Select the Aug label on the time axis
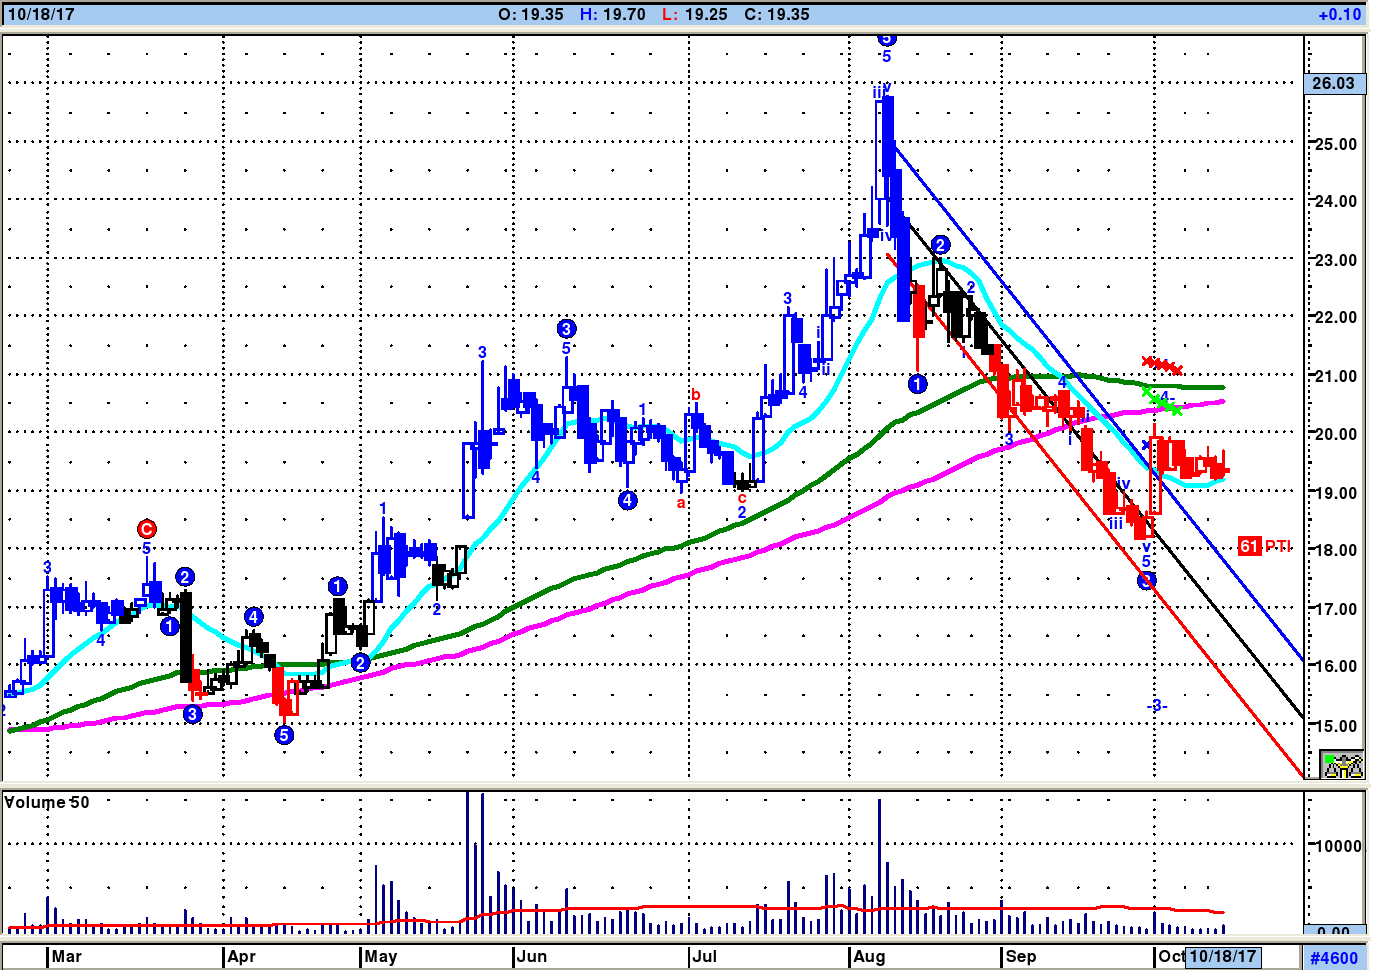1400x970 pixels. [870, 956]
